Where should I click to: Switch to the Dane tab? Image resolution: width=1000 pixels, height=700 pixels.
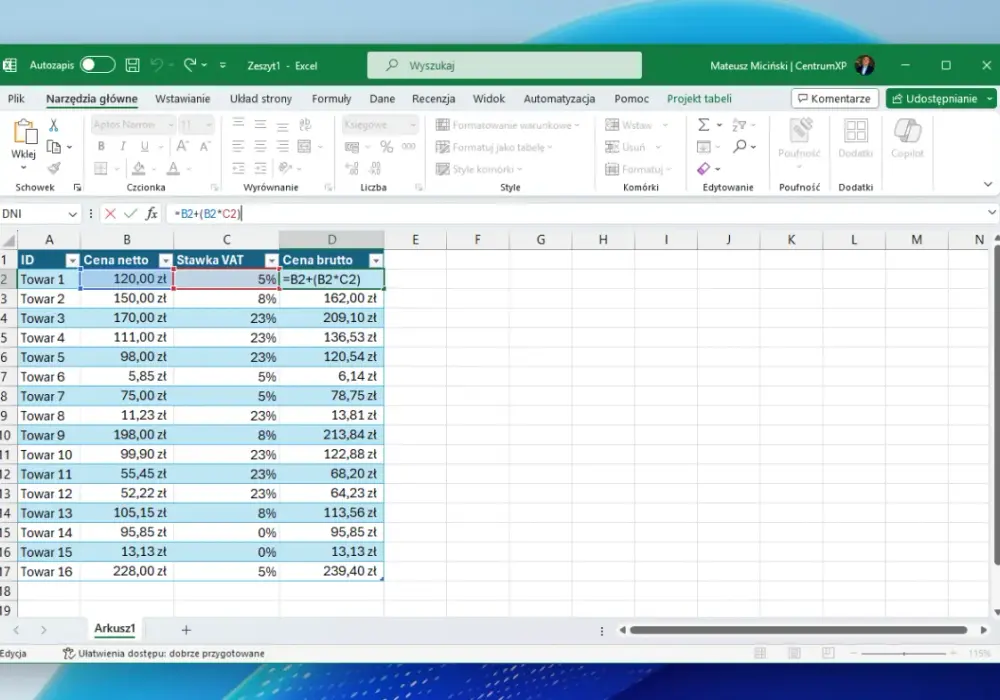[x=382, y=99]
